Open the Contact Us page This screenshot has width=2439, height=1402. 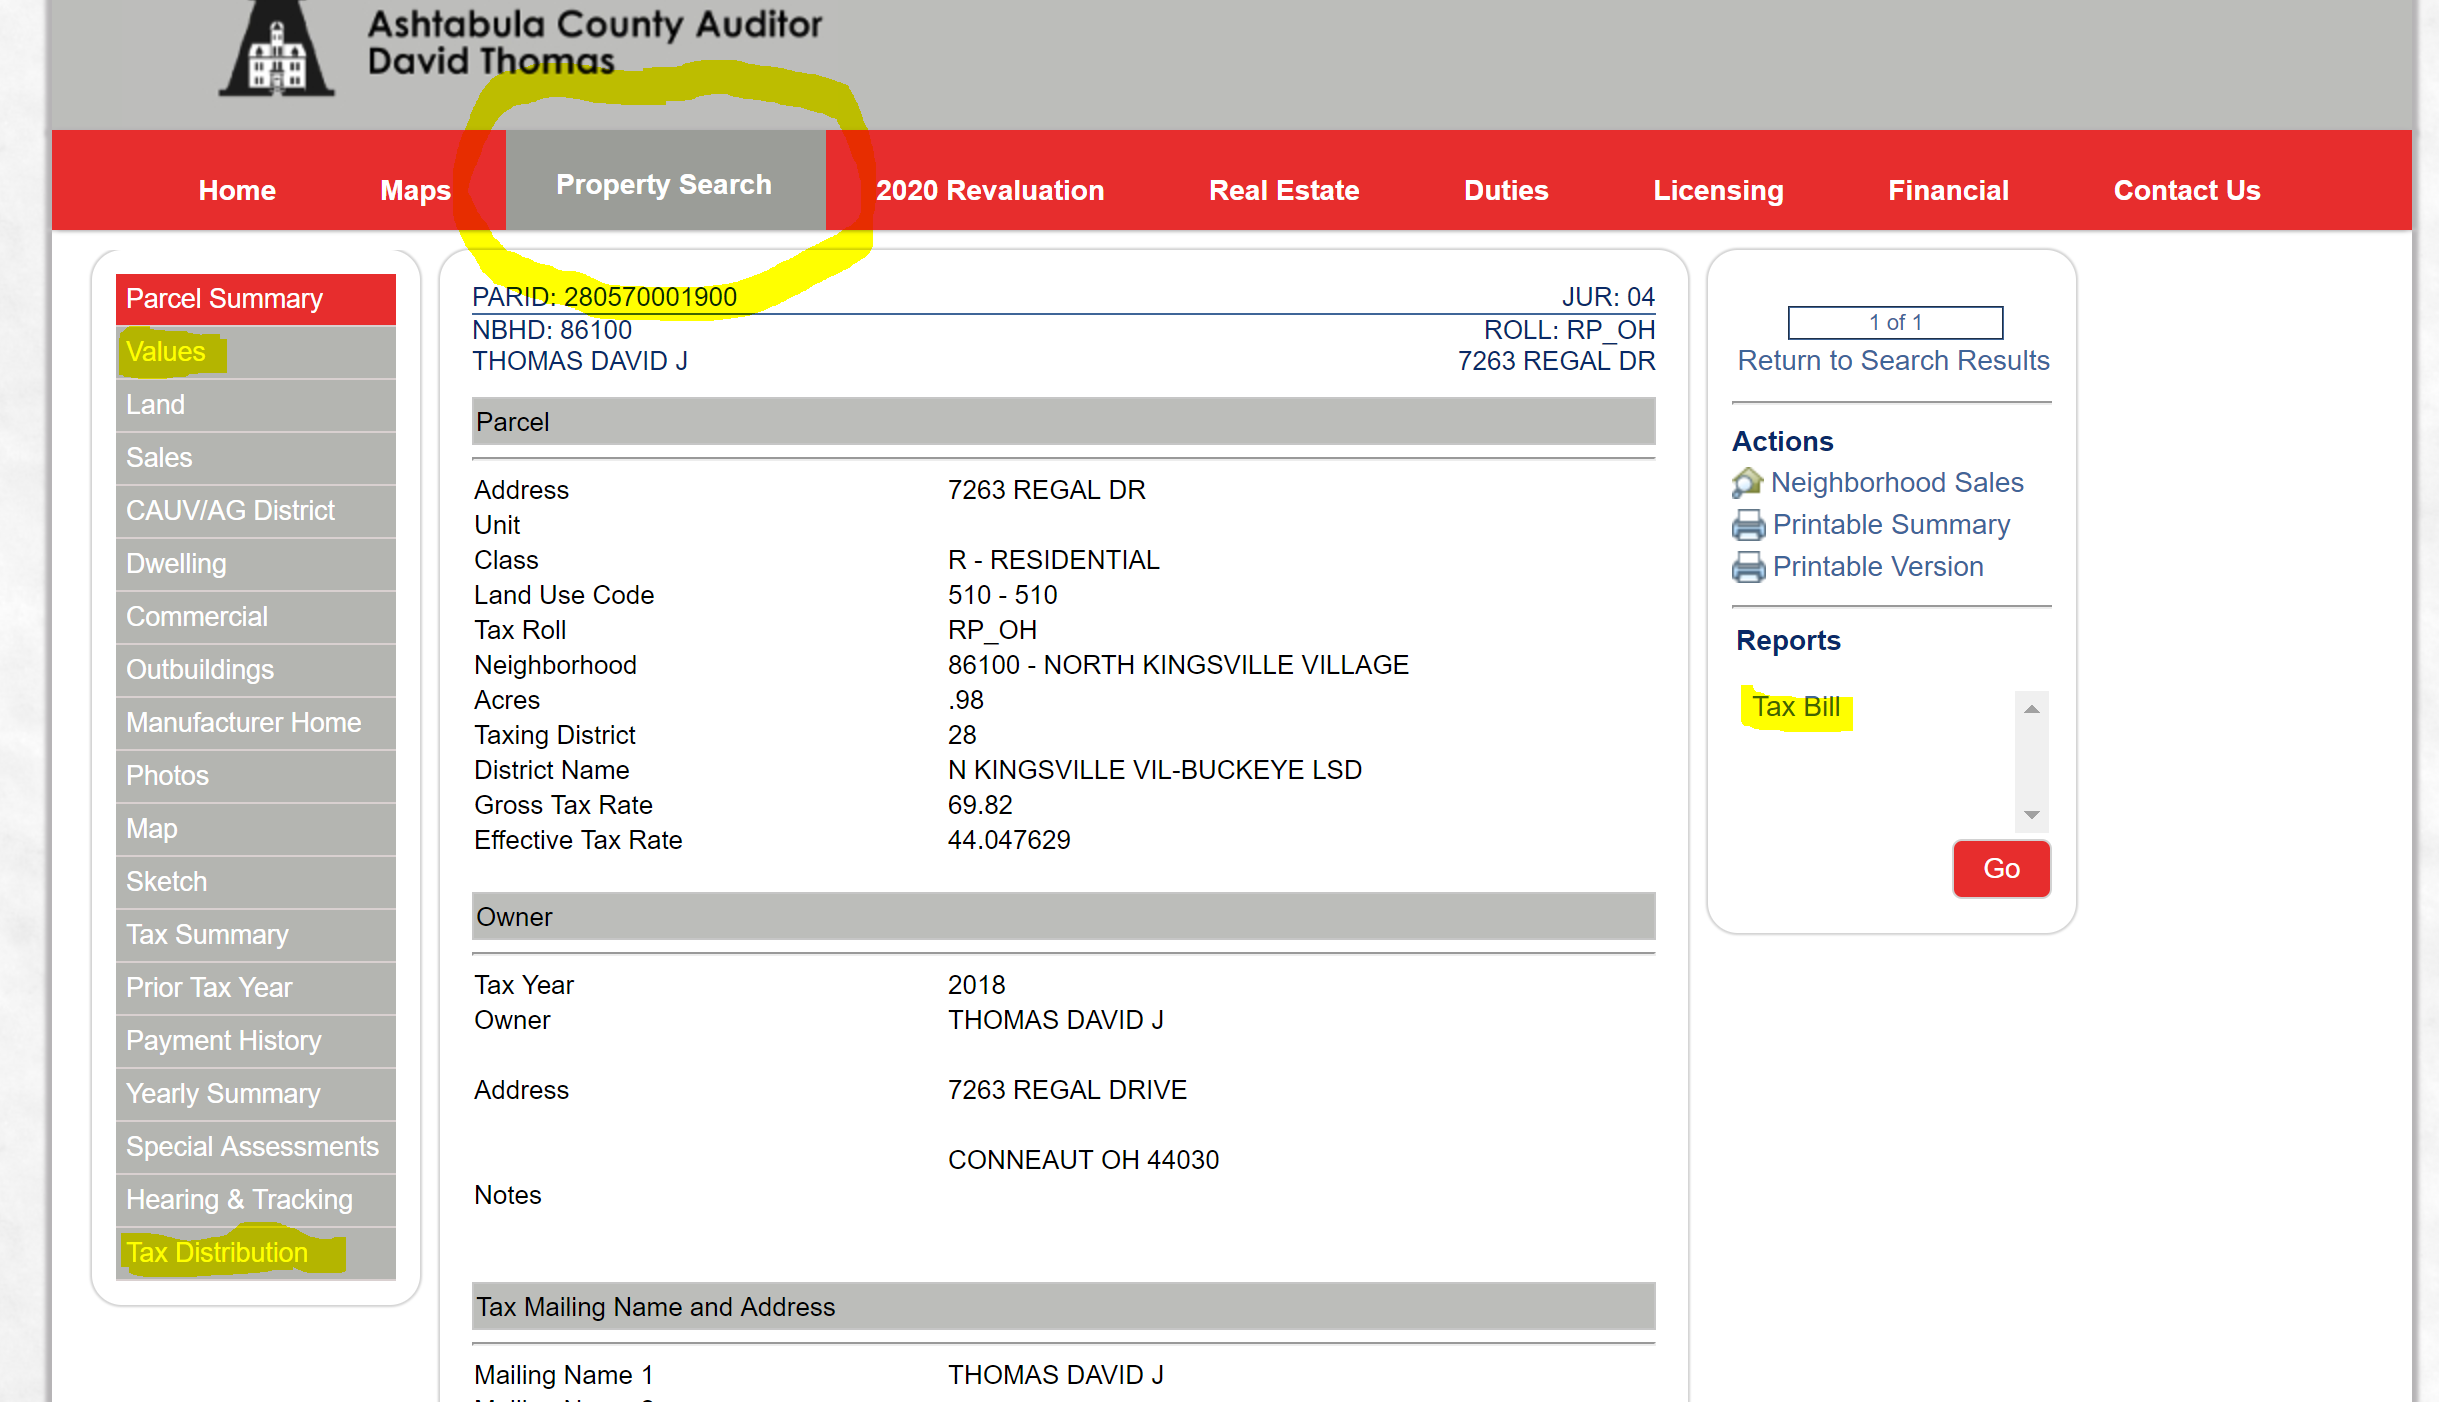point(2186,190)
